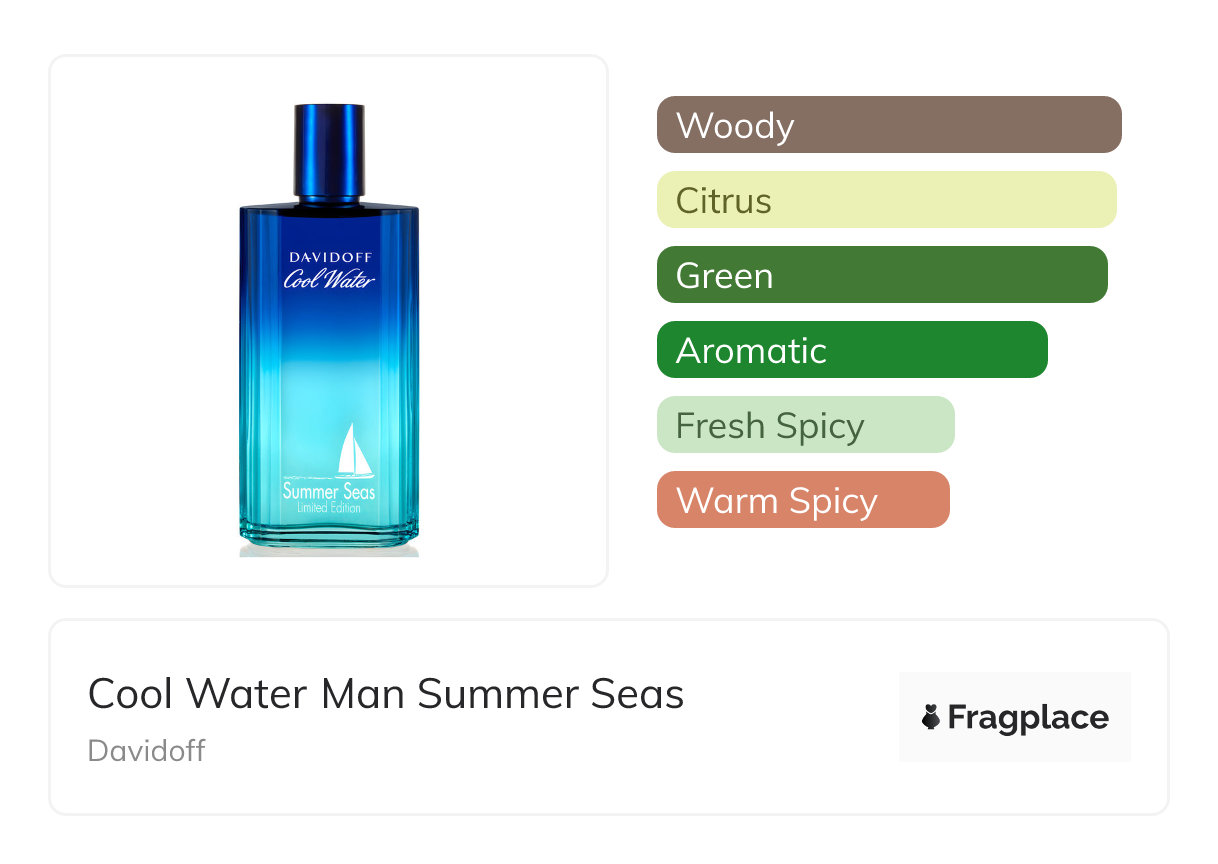
Task: Click the DAVIDOFF text printed on the bottle
Action: (329, 258)
